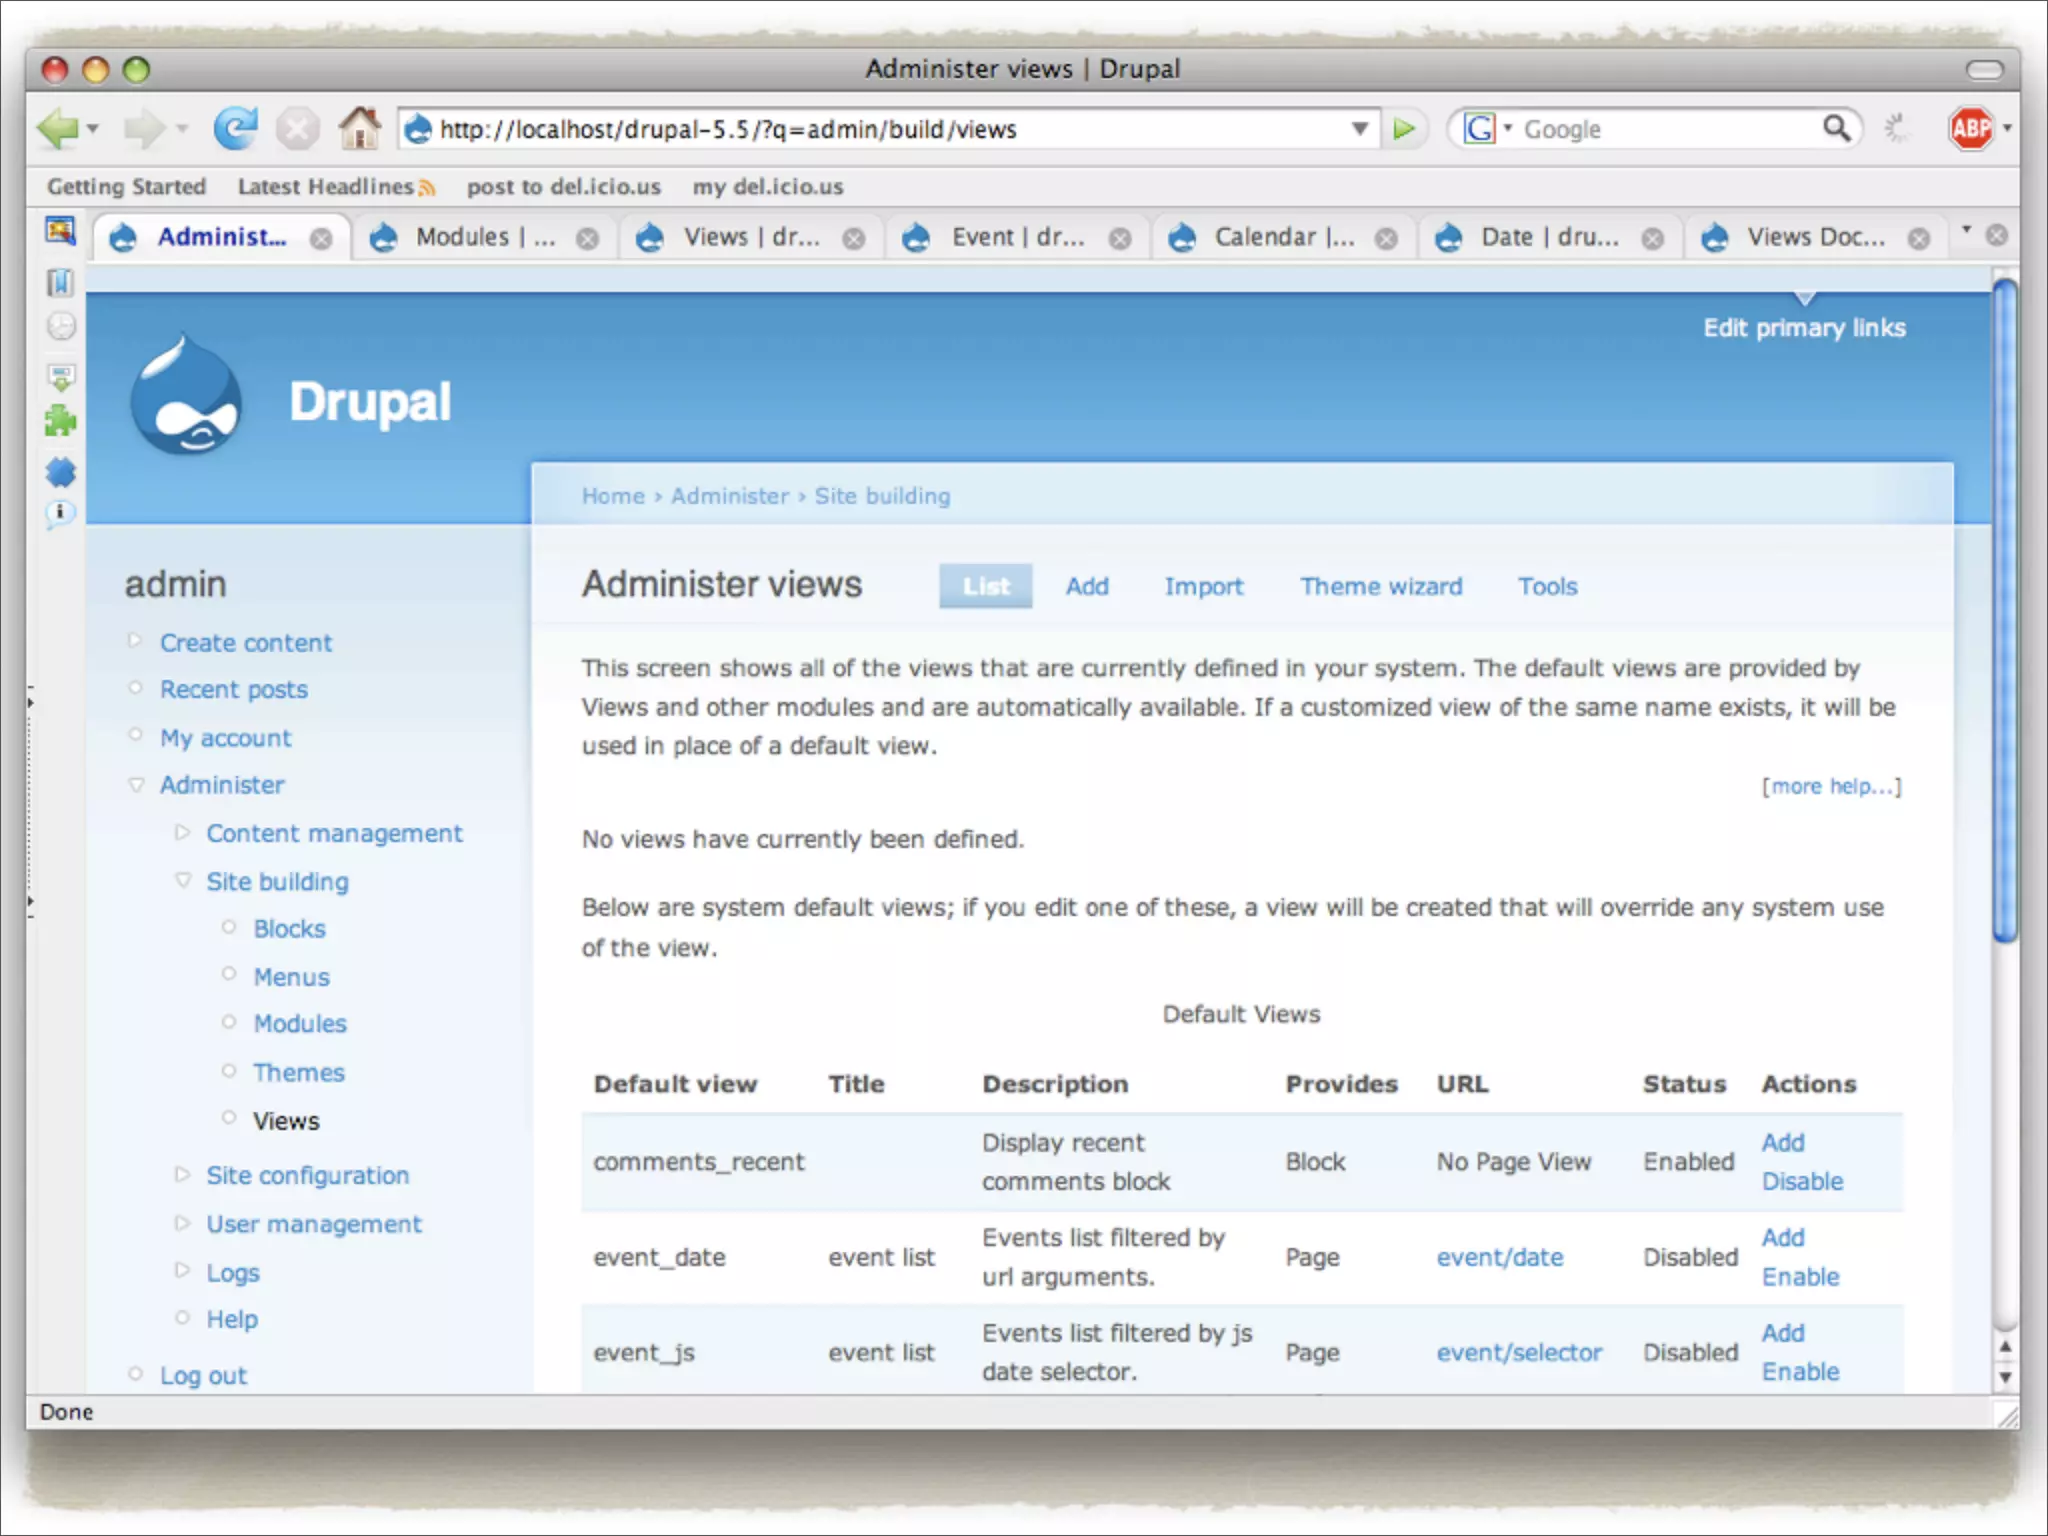Click the green Go arrow beside the address bar
This screenshot has width=2048, height=1536.
pyautogui.click(x=1404, y=129)
